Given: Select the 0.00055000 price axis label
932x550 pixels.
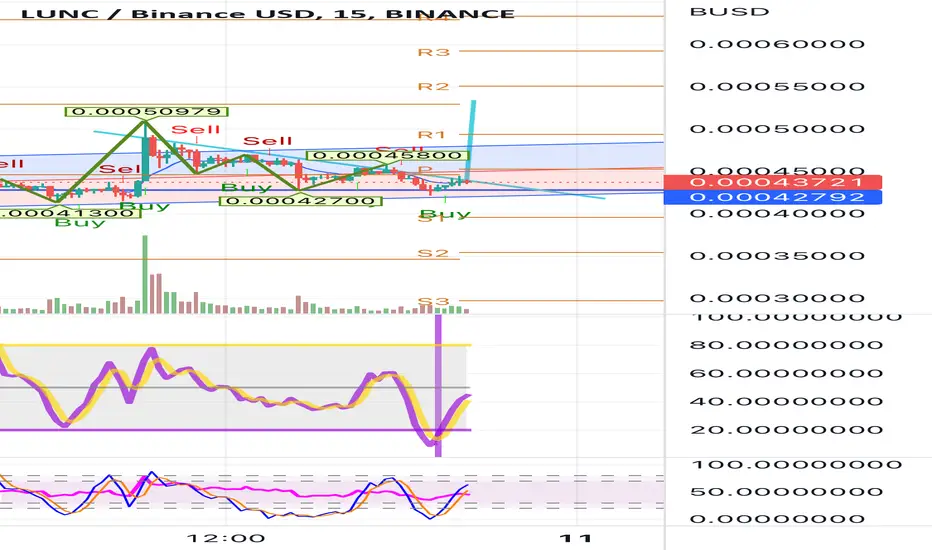Looking at the screenshot, I should click(x=777, y=87).
